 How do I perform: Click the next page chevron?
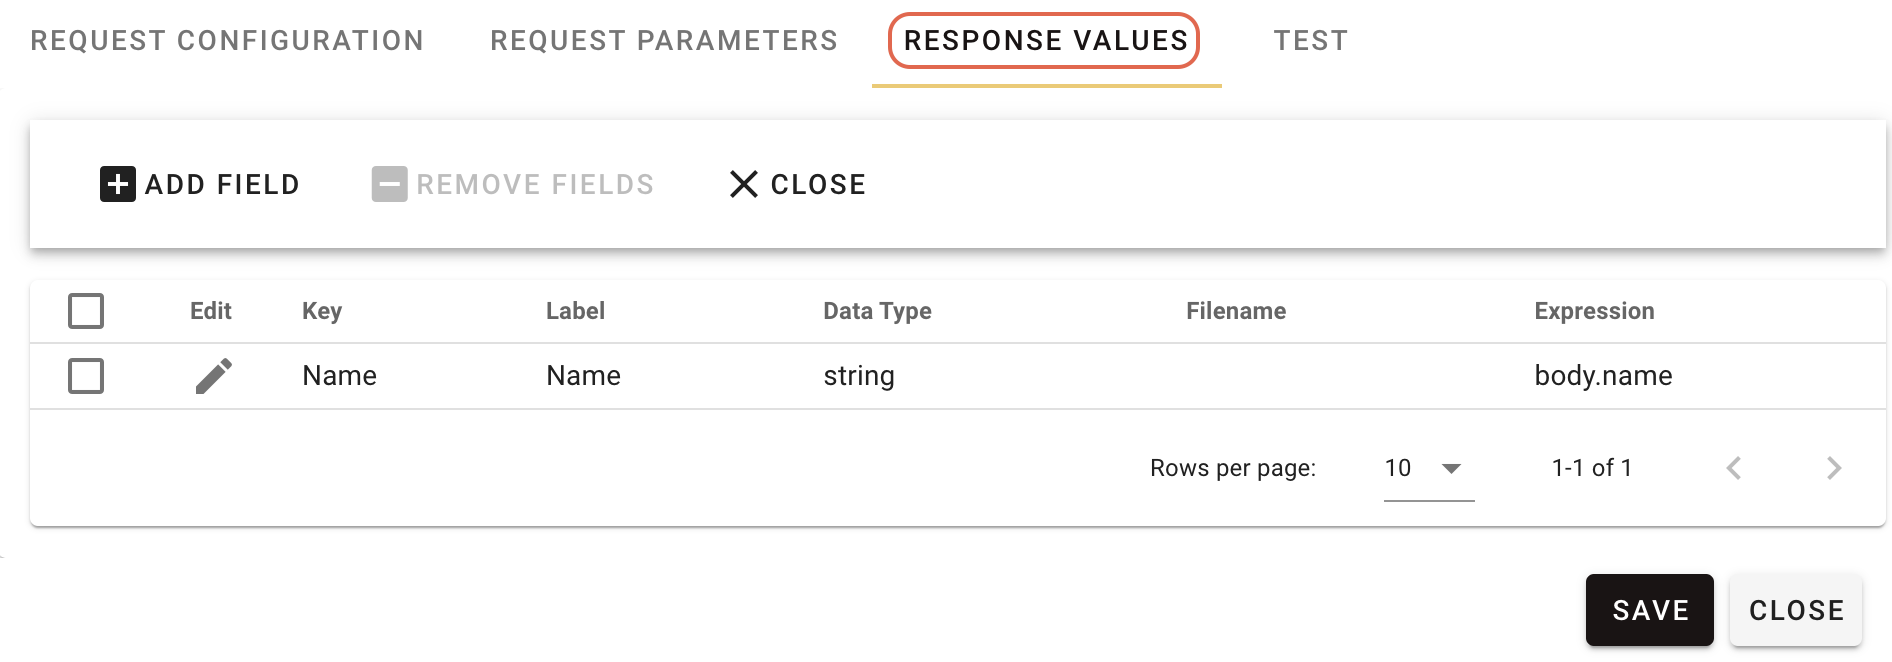pyautogui.click(x=1834, y=467)
